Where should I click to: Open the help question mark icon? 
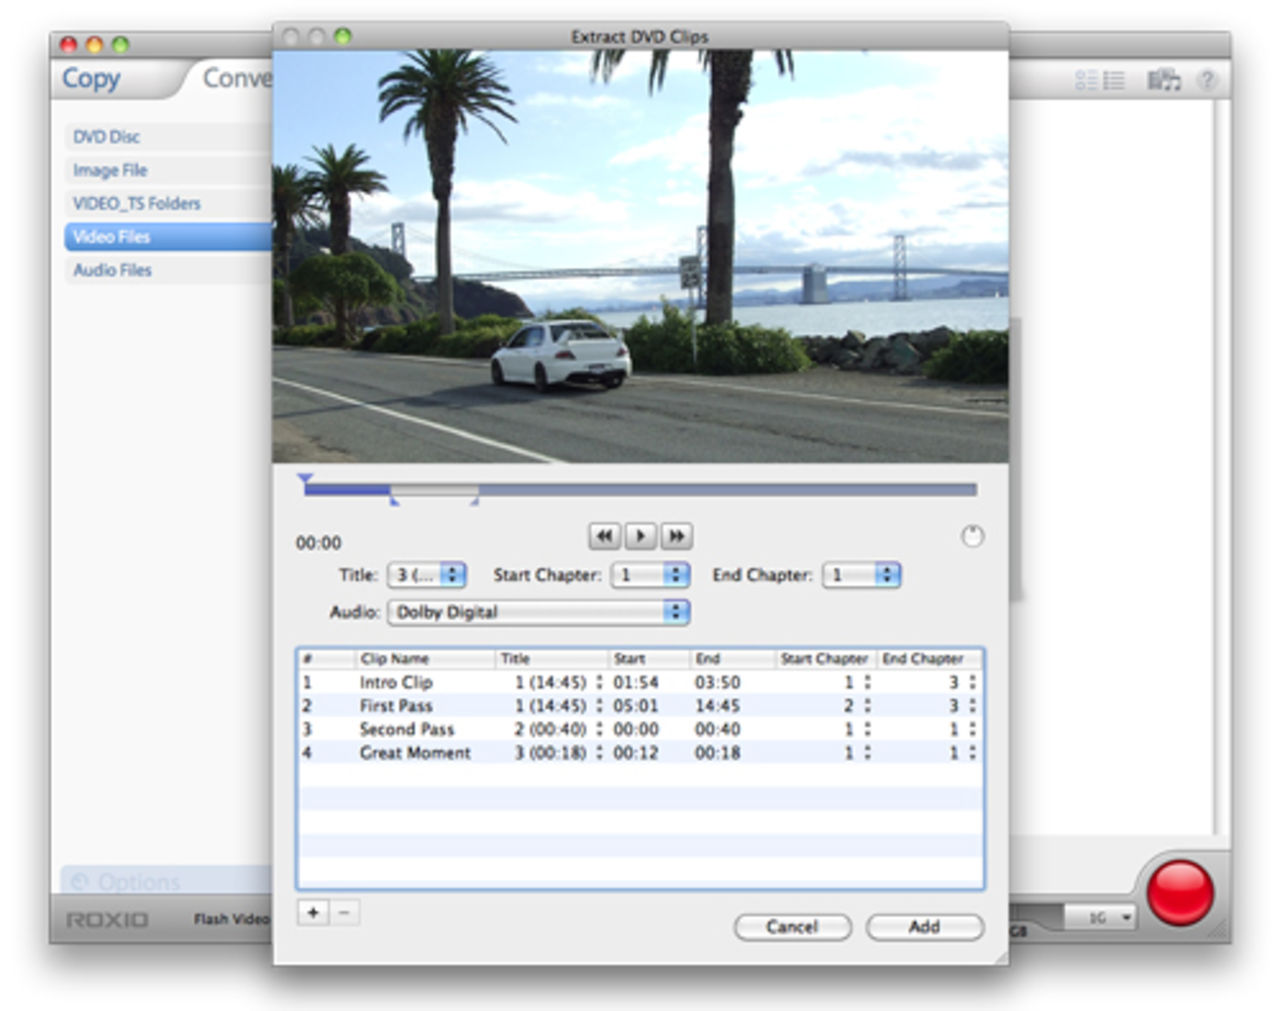click(1207, 80)
